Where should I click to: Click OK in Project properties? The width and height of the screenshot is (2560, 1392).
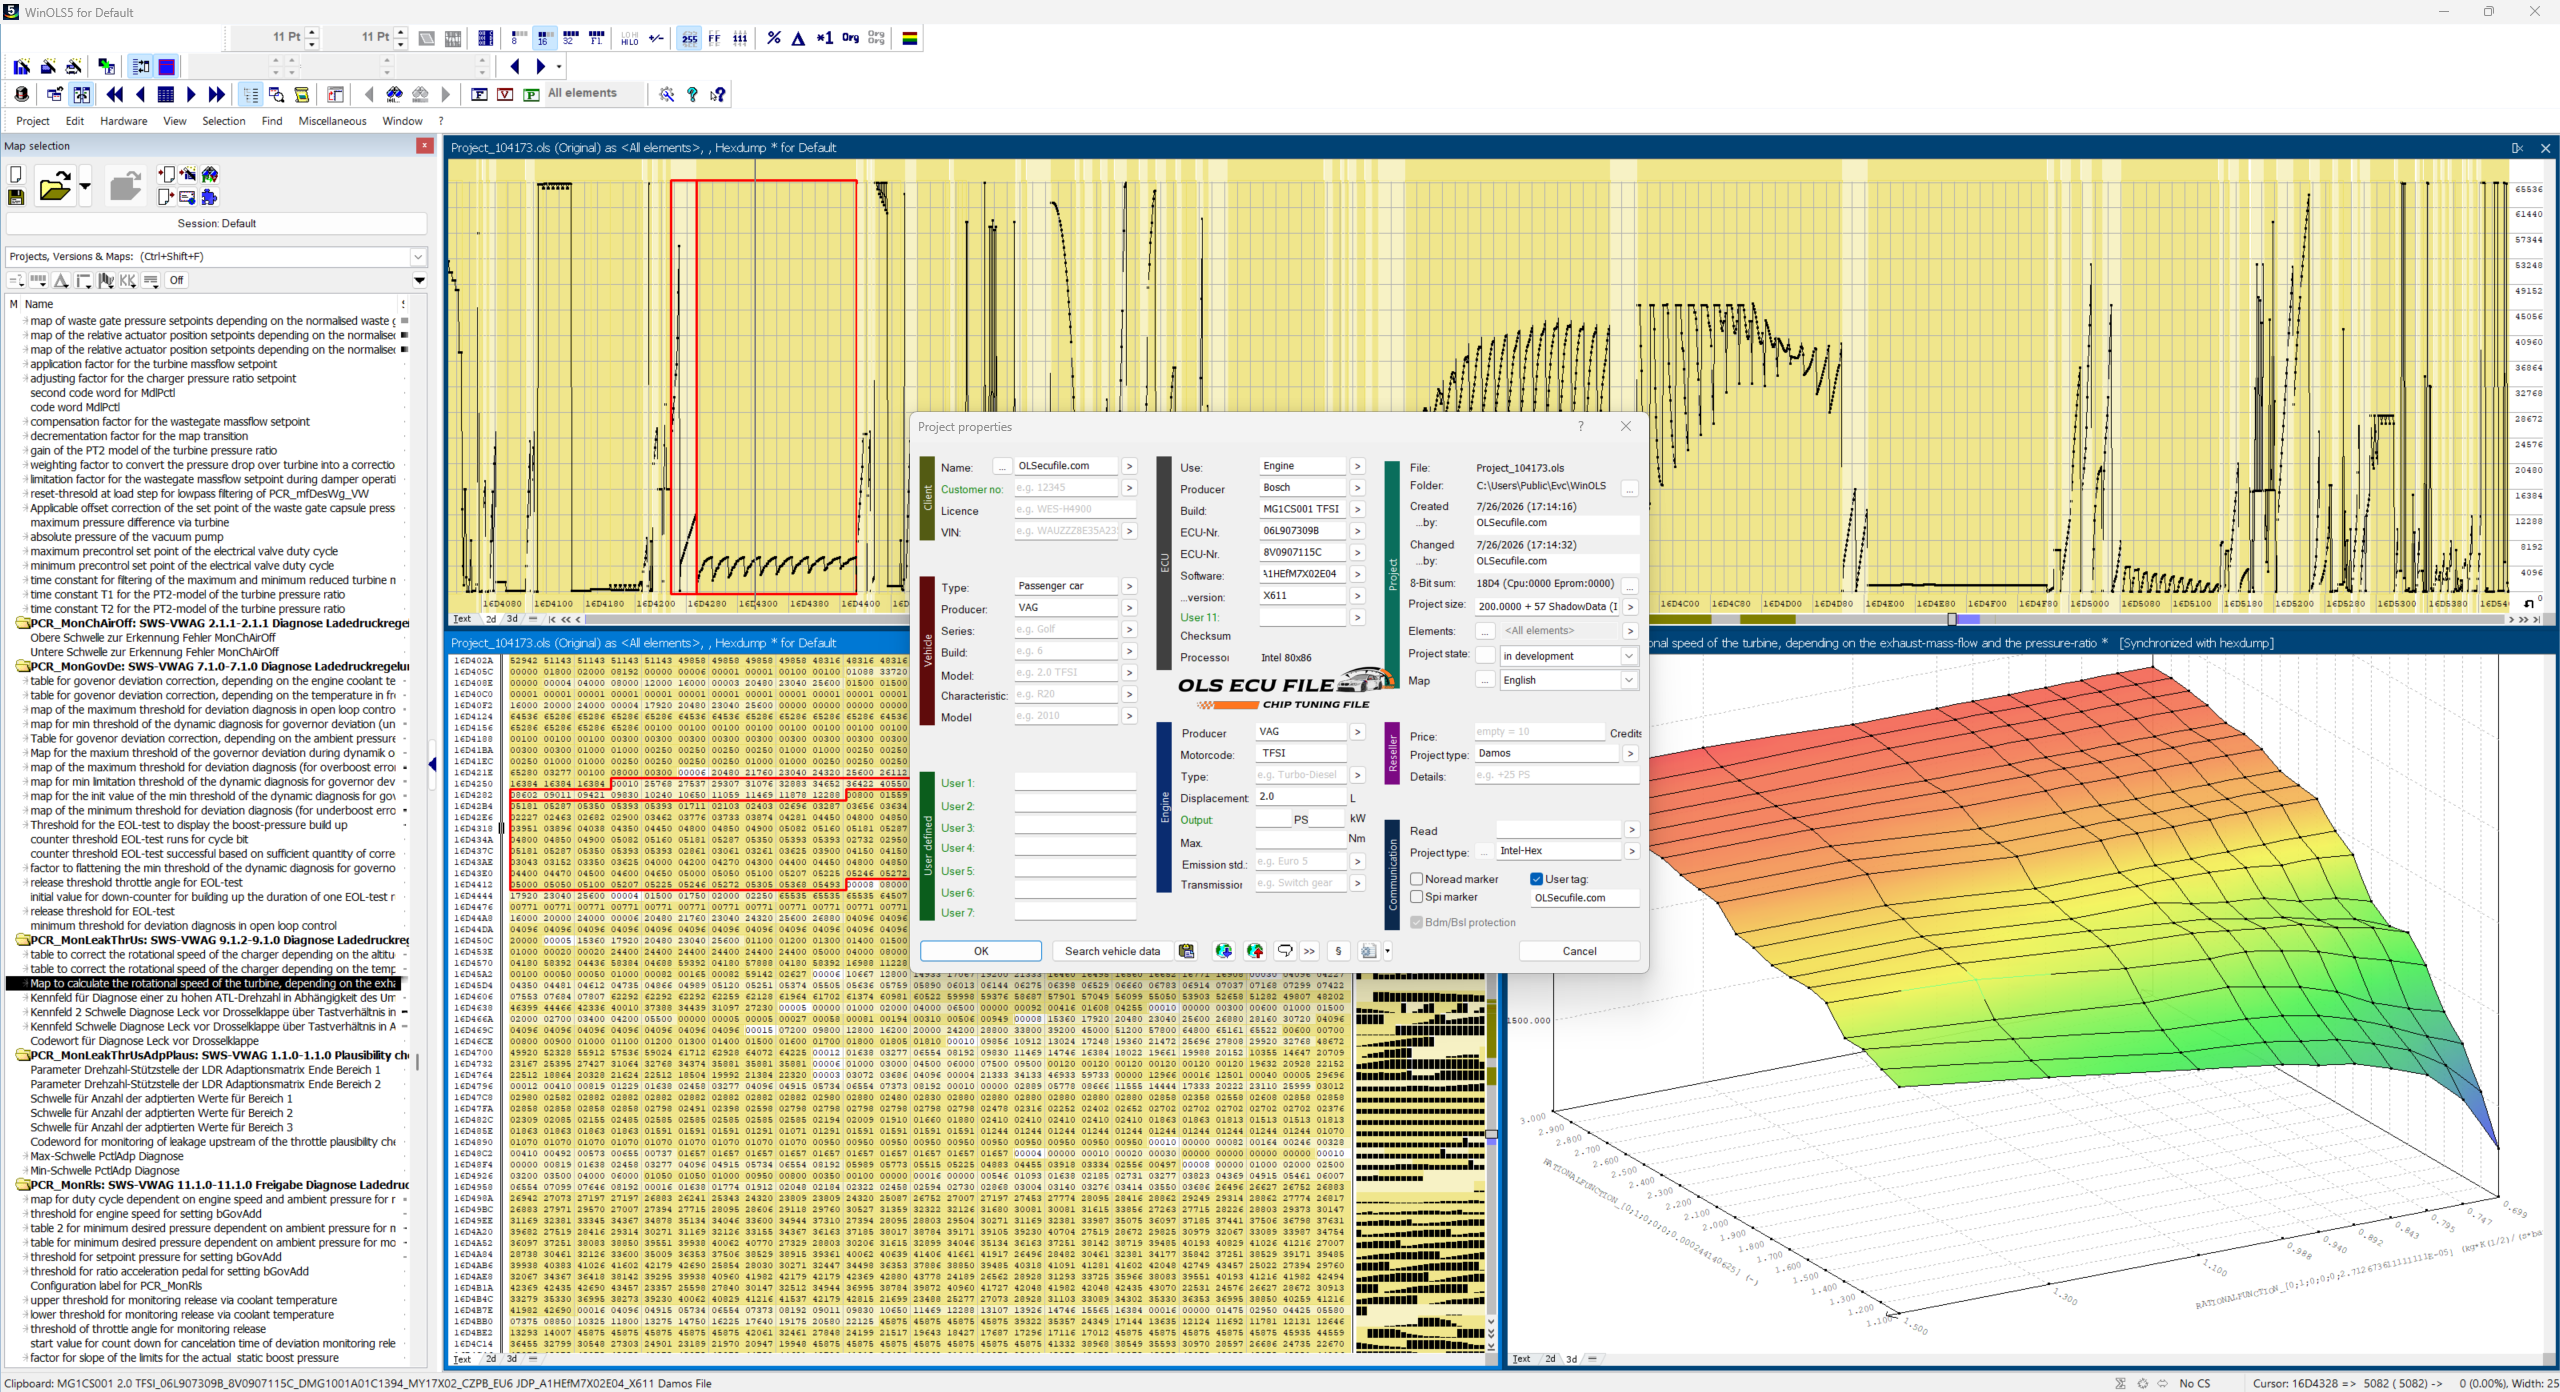[x=981, y=951]
